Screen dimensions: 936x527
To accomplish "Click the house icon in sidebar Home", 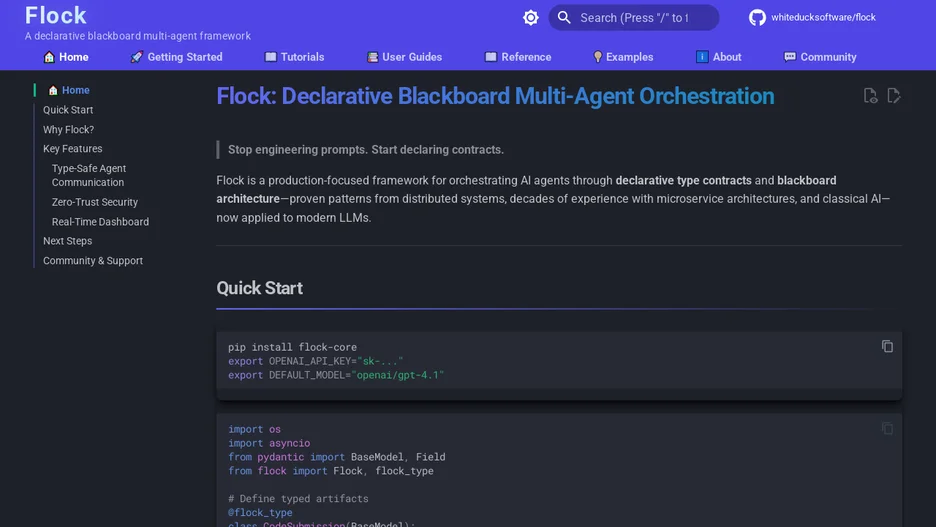I will point(53,90).
